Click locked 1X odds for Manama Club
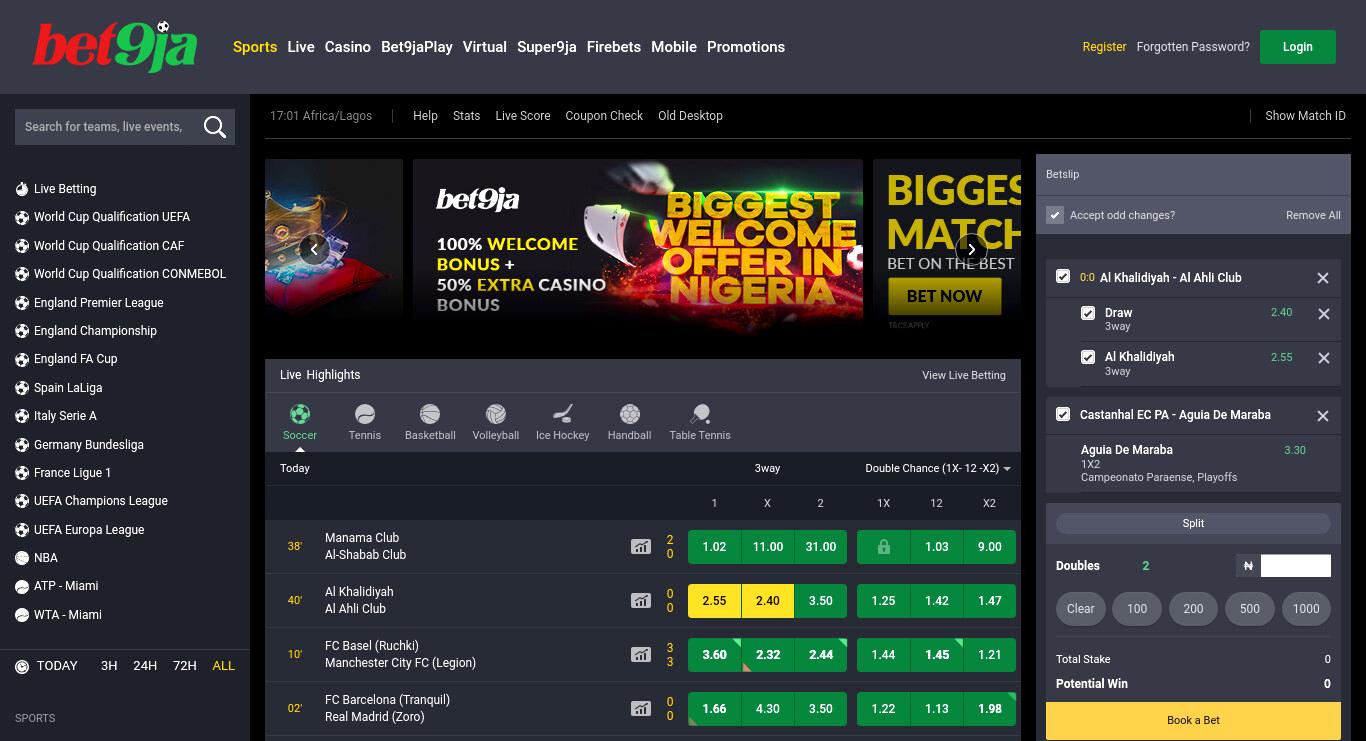The image size is (1366, 741). click(883, 547)
